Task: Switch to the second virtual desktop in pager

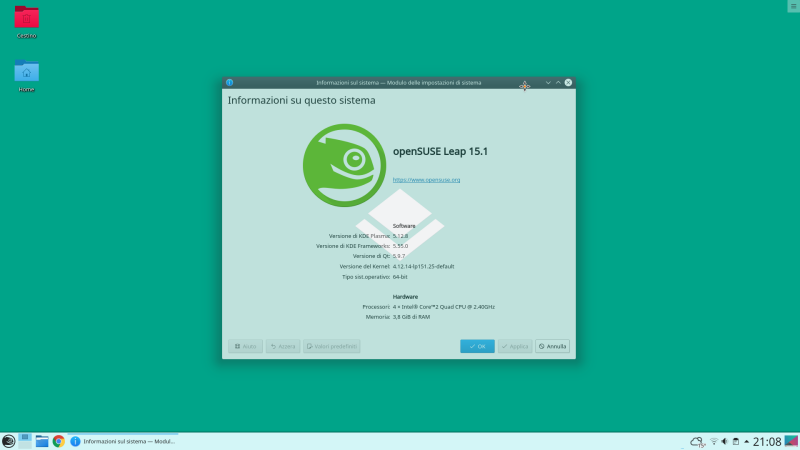Action: click(24, 445)
